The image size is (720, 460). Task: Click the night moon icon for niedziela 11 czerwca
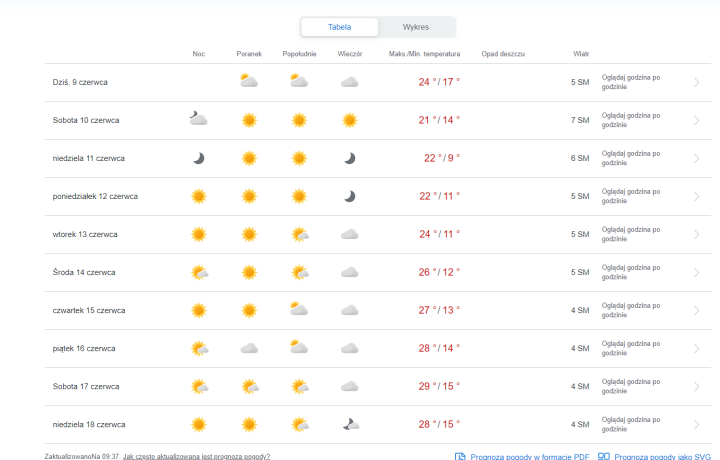tap(199, 158)
